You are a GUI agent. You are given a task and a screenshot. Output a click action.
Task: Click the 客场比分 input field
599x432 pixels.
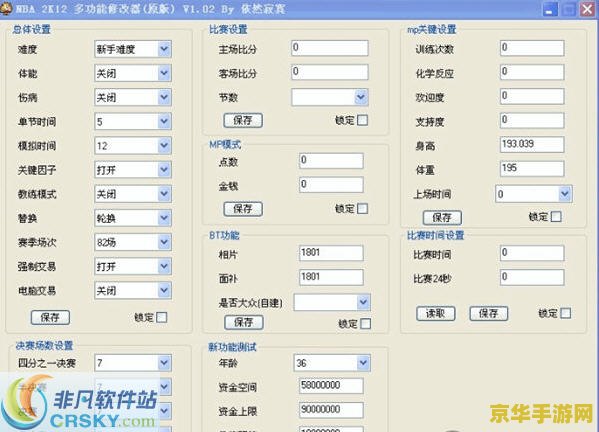pyautogui.click(x=330, y=72)
